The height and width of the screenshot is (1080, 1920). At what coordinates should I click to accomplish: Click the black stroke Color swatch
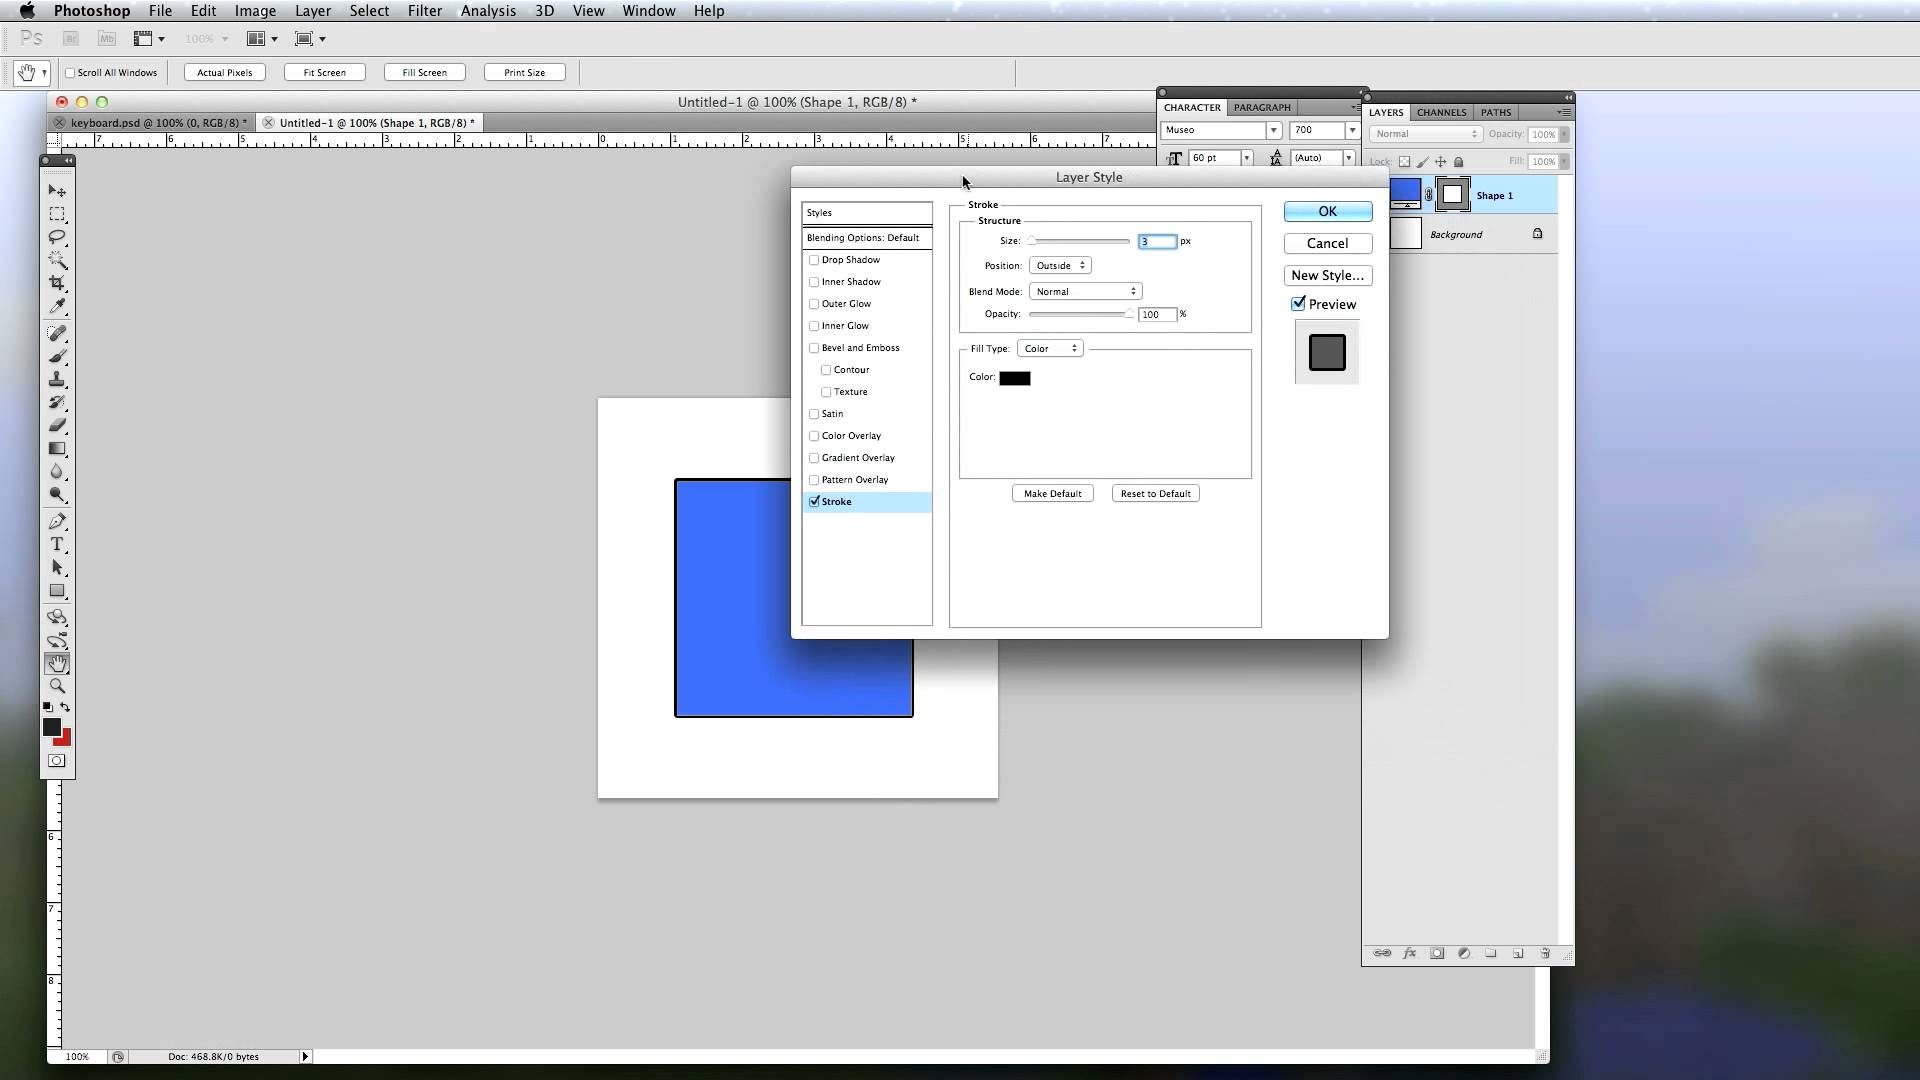[x=1014, y=377]
